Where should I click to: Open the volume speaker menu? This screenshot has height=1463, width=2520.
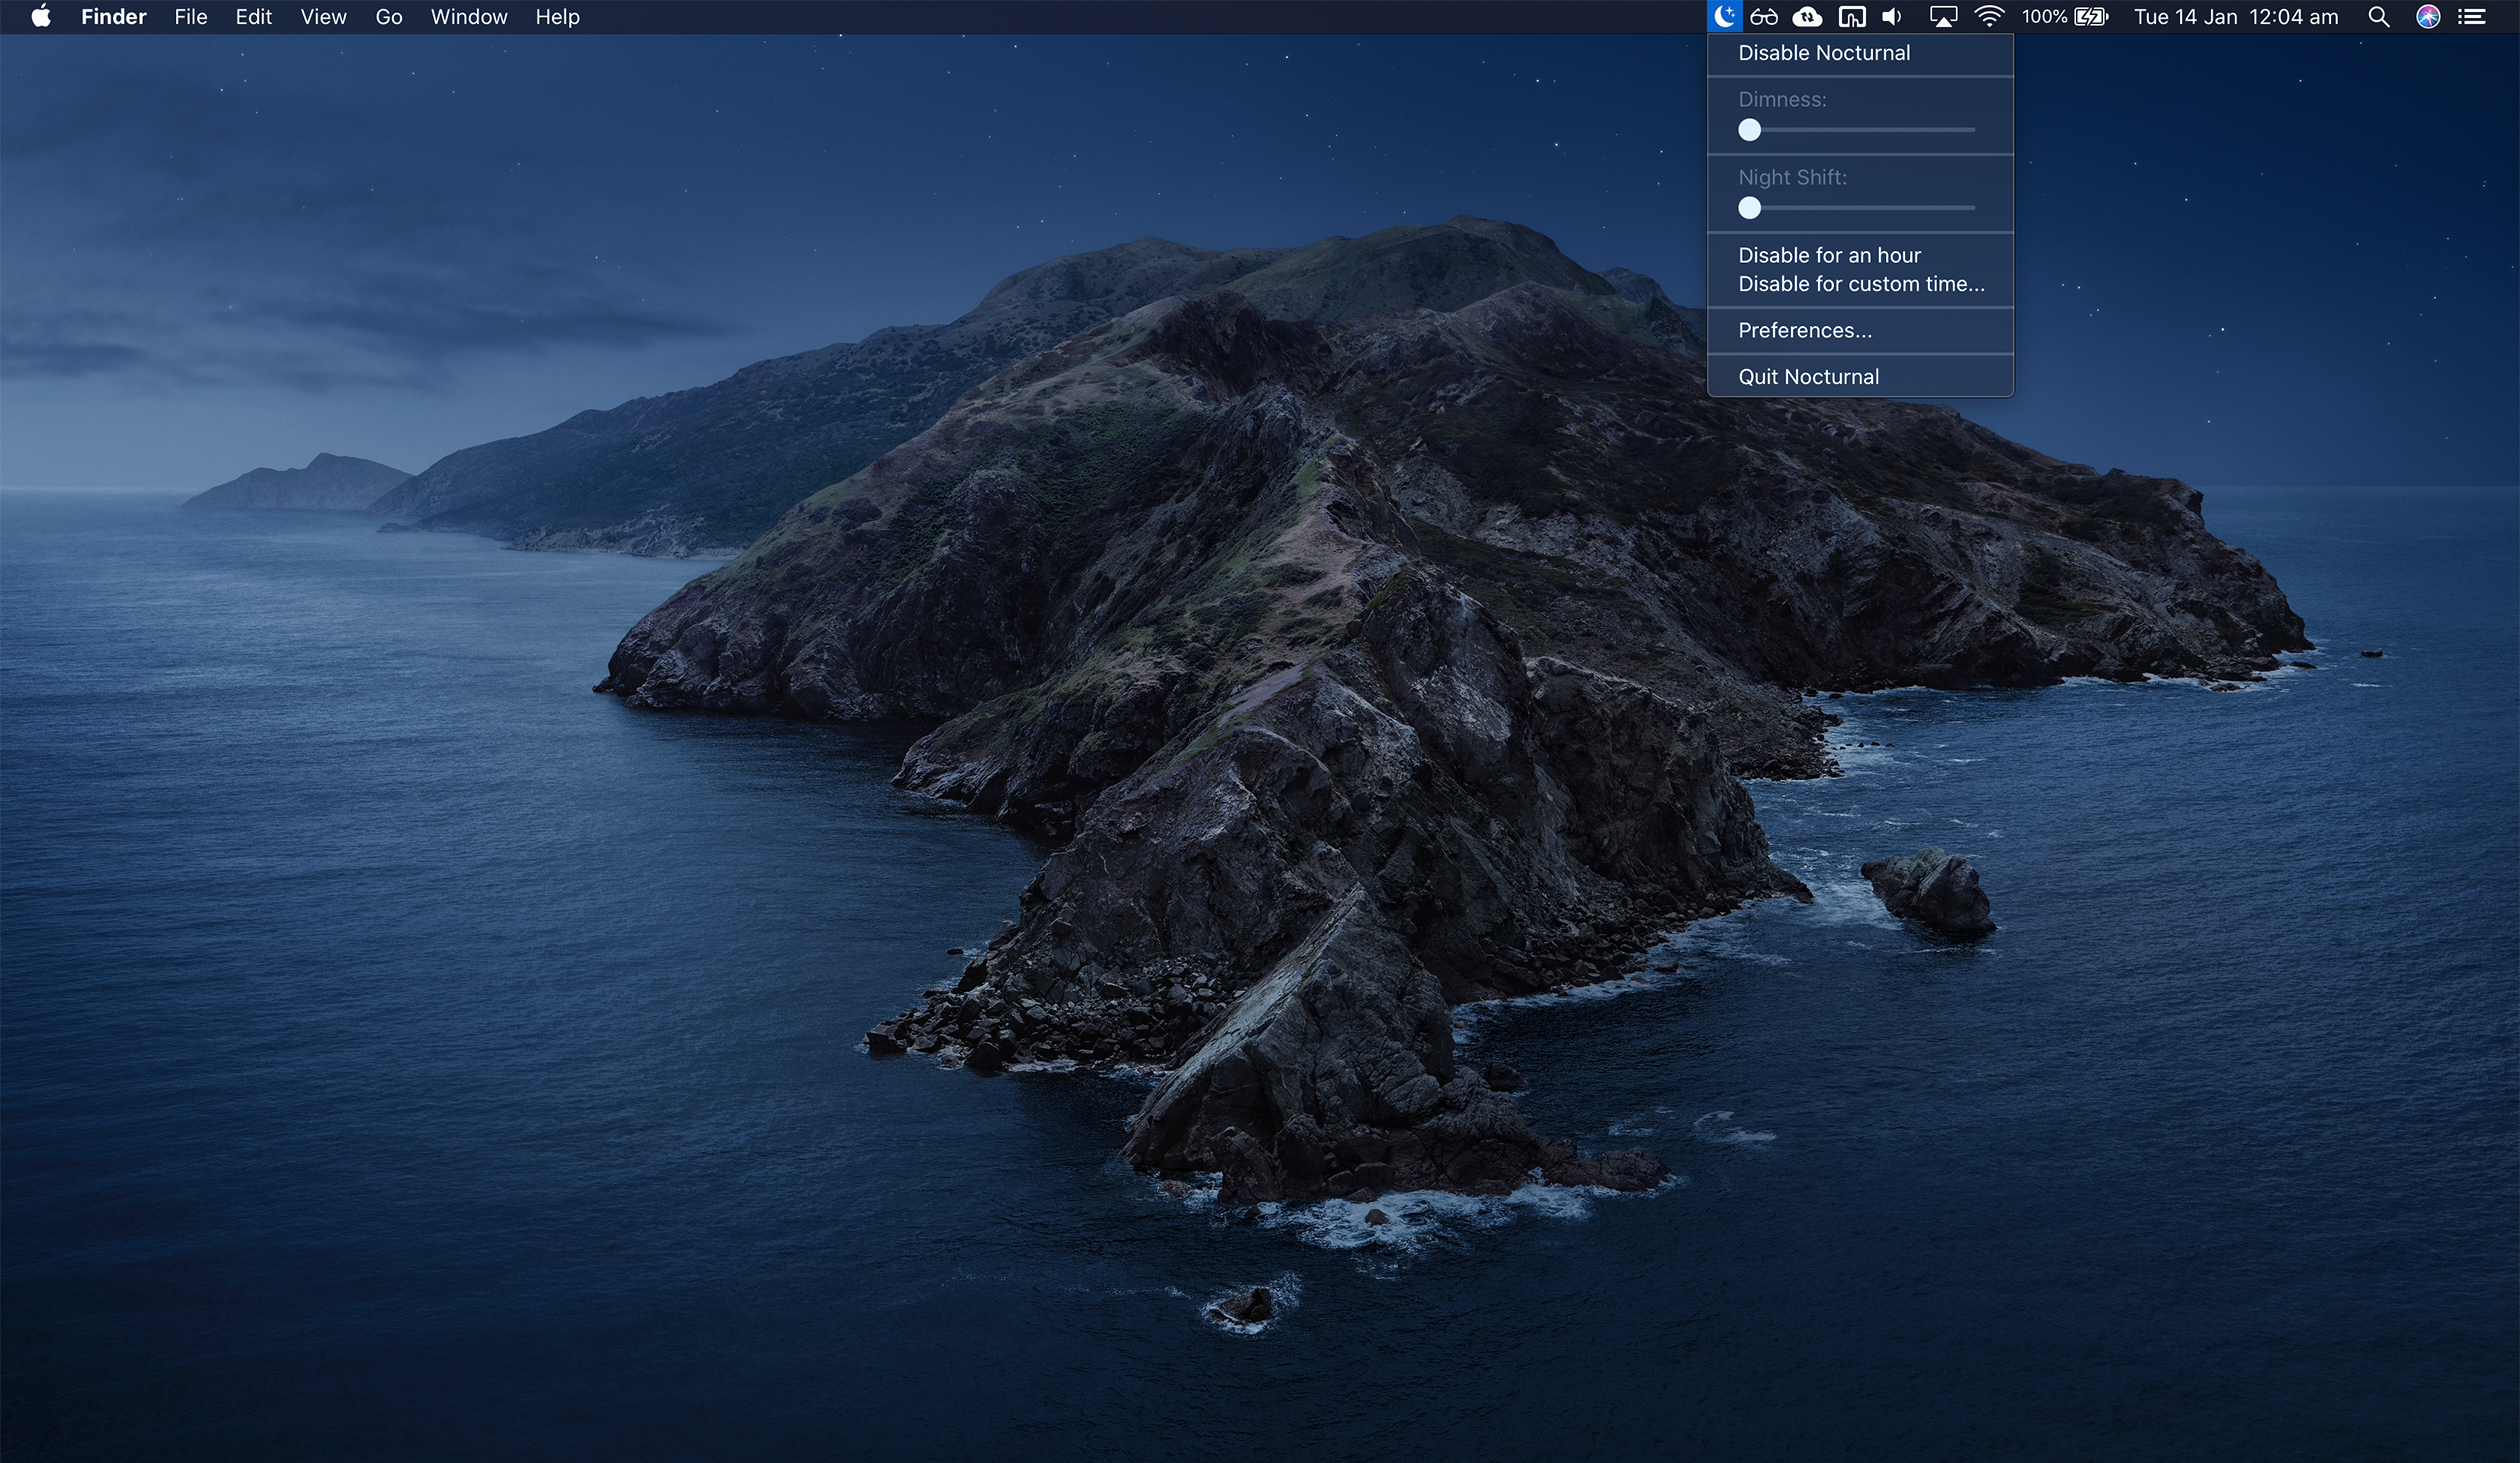click(x=1891, y=17)
